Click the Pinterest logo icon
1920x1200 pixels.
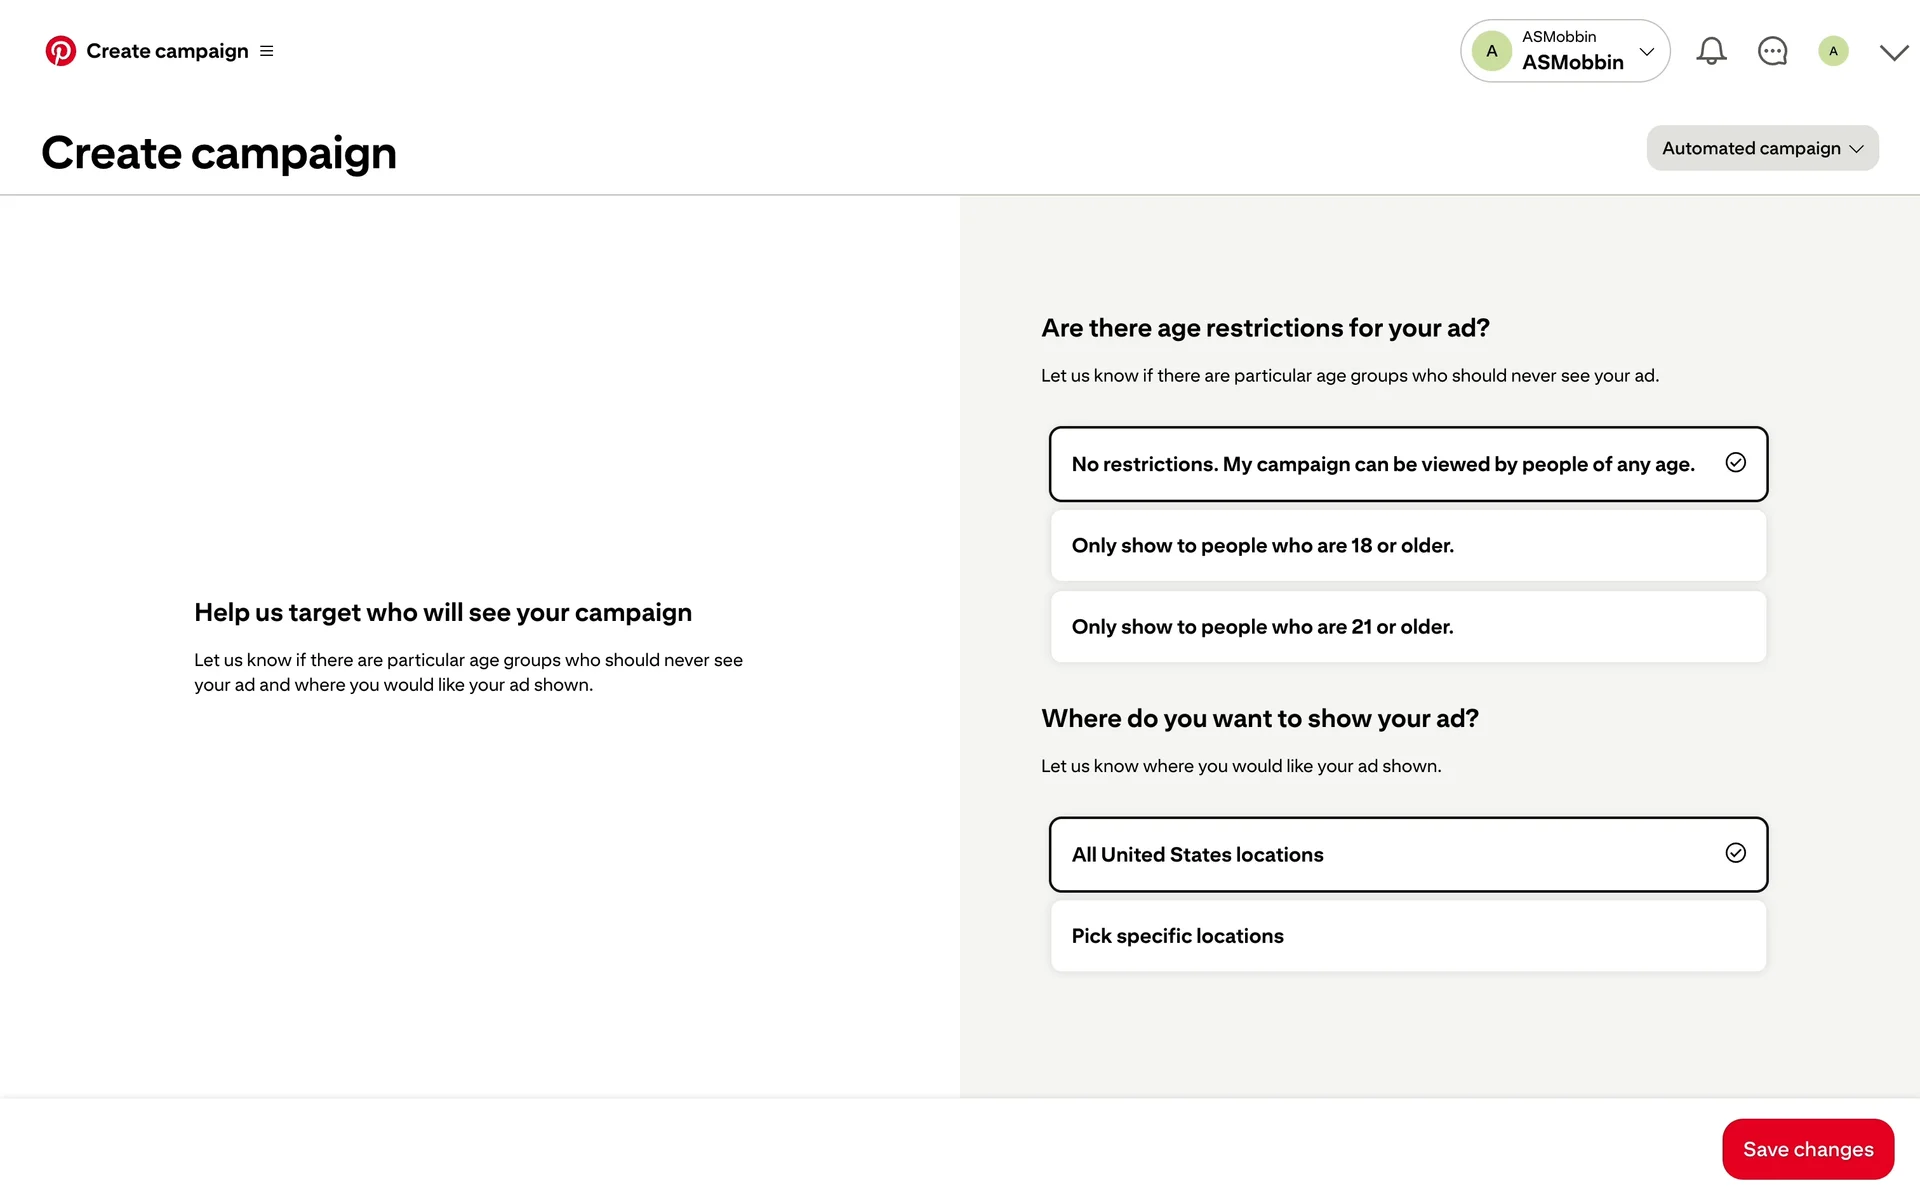click(x=60, y=51)
